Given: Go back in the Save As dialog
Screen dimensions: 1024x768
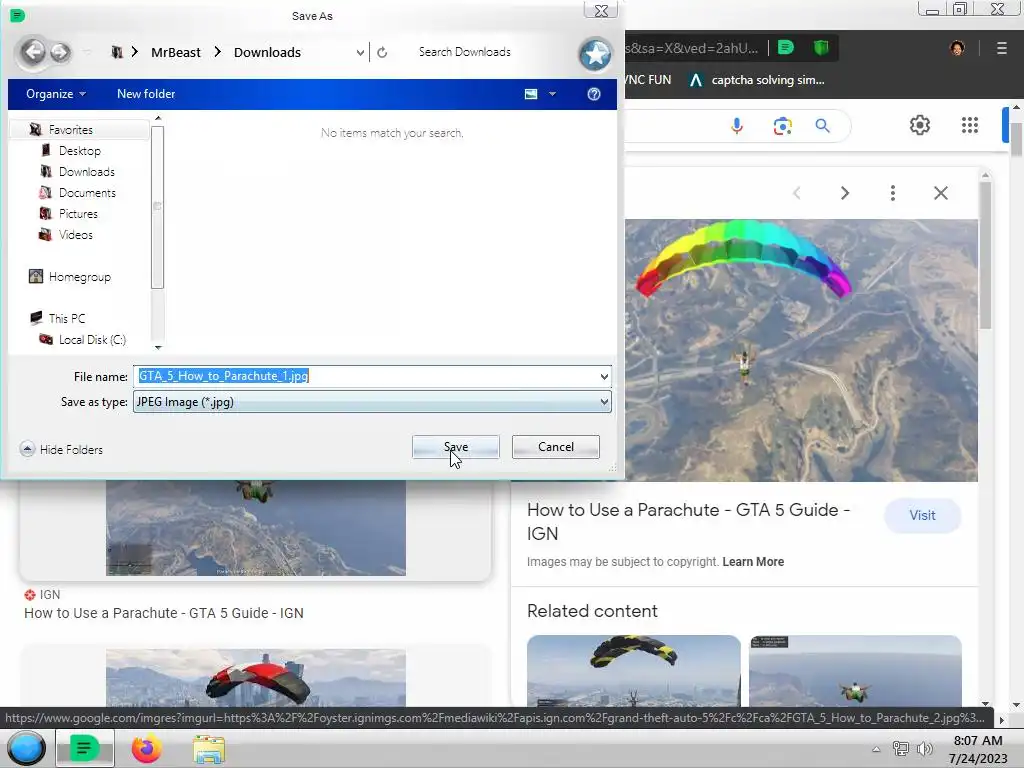Looking at the screenshot, I should (34, 52).
